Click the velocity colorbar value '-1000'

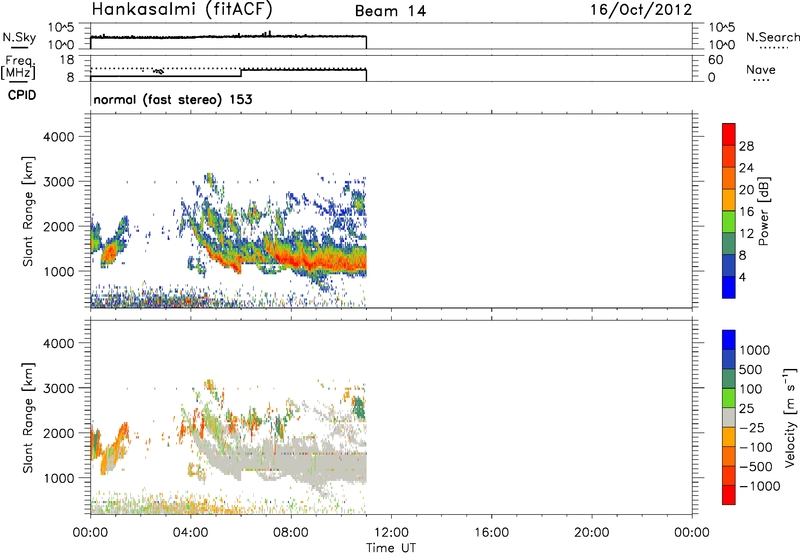[759, 486]
